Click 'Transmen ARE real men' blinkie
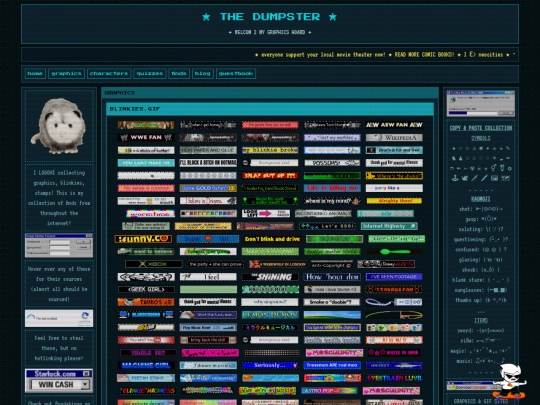 click(332, 365)
